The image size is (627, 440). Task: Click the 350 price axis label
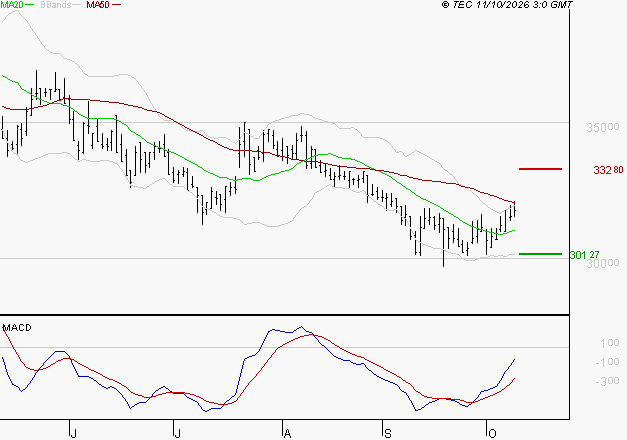tap(603, 128)
